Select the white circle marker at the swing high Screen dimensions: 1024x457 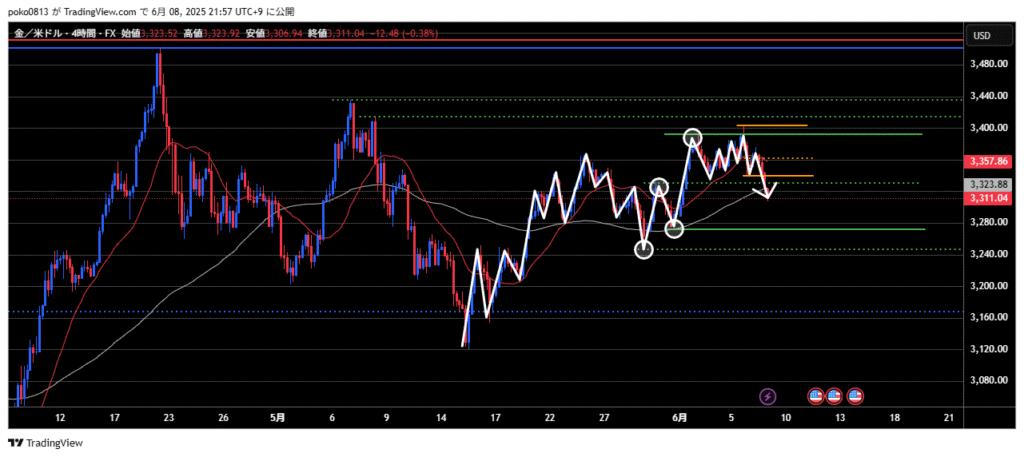click(x=693, y=137)
